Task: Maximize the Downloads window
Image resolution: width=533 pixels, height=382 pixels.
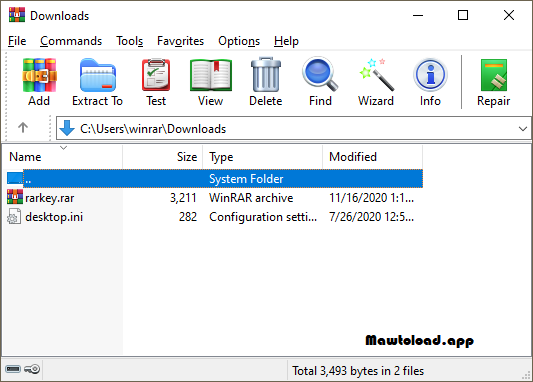Action: (x=463, y=15)
